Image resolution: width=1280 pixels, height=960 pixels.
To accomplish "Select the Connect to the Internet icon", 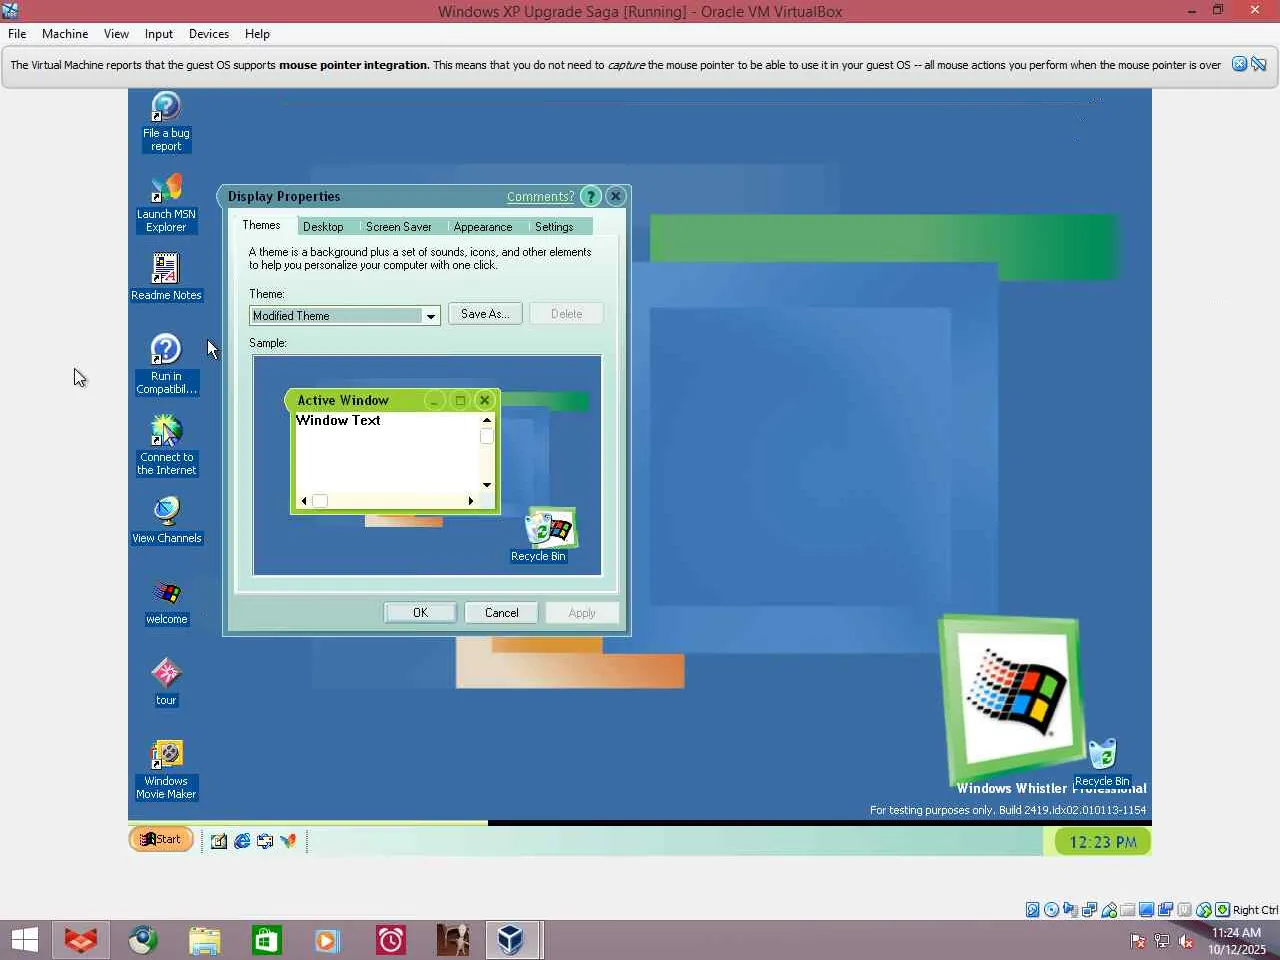I will (x=166, y=446).
